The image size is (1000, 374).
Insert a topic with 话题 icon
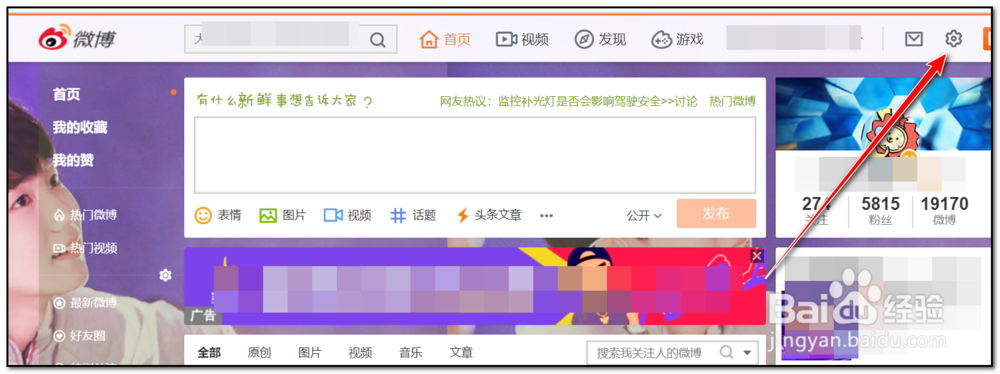(x=413, y=216)
